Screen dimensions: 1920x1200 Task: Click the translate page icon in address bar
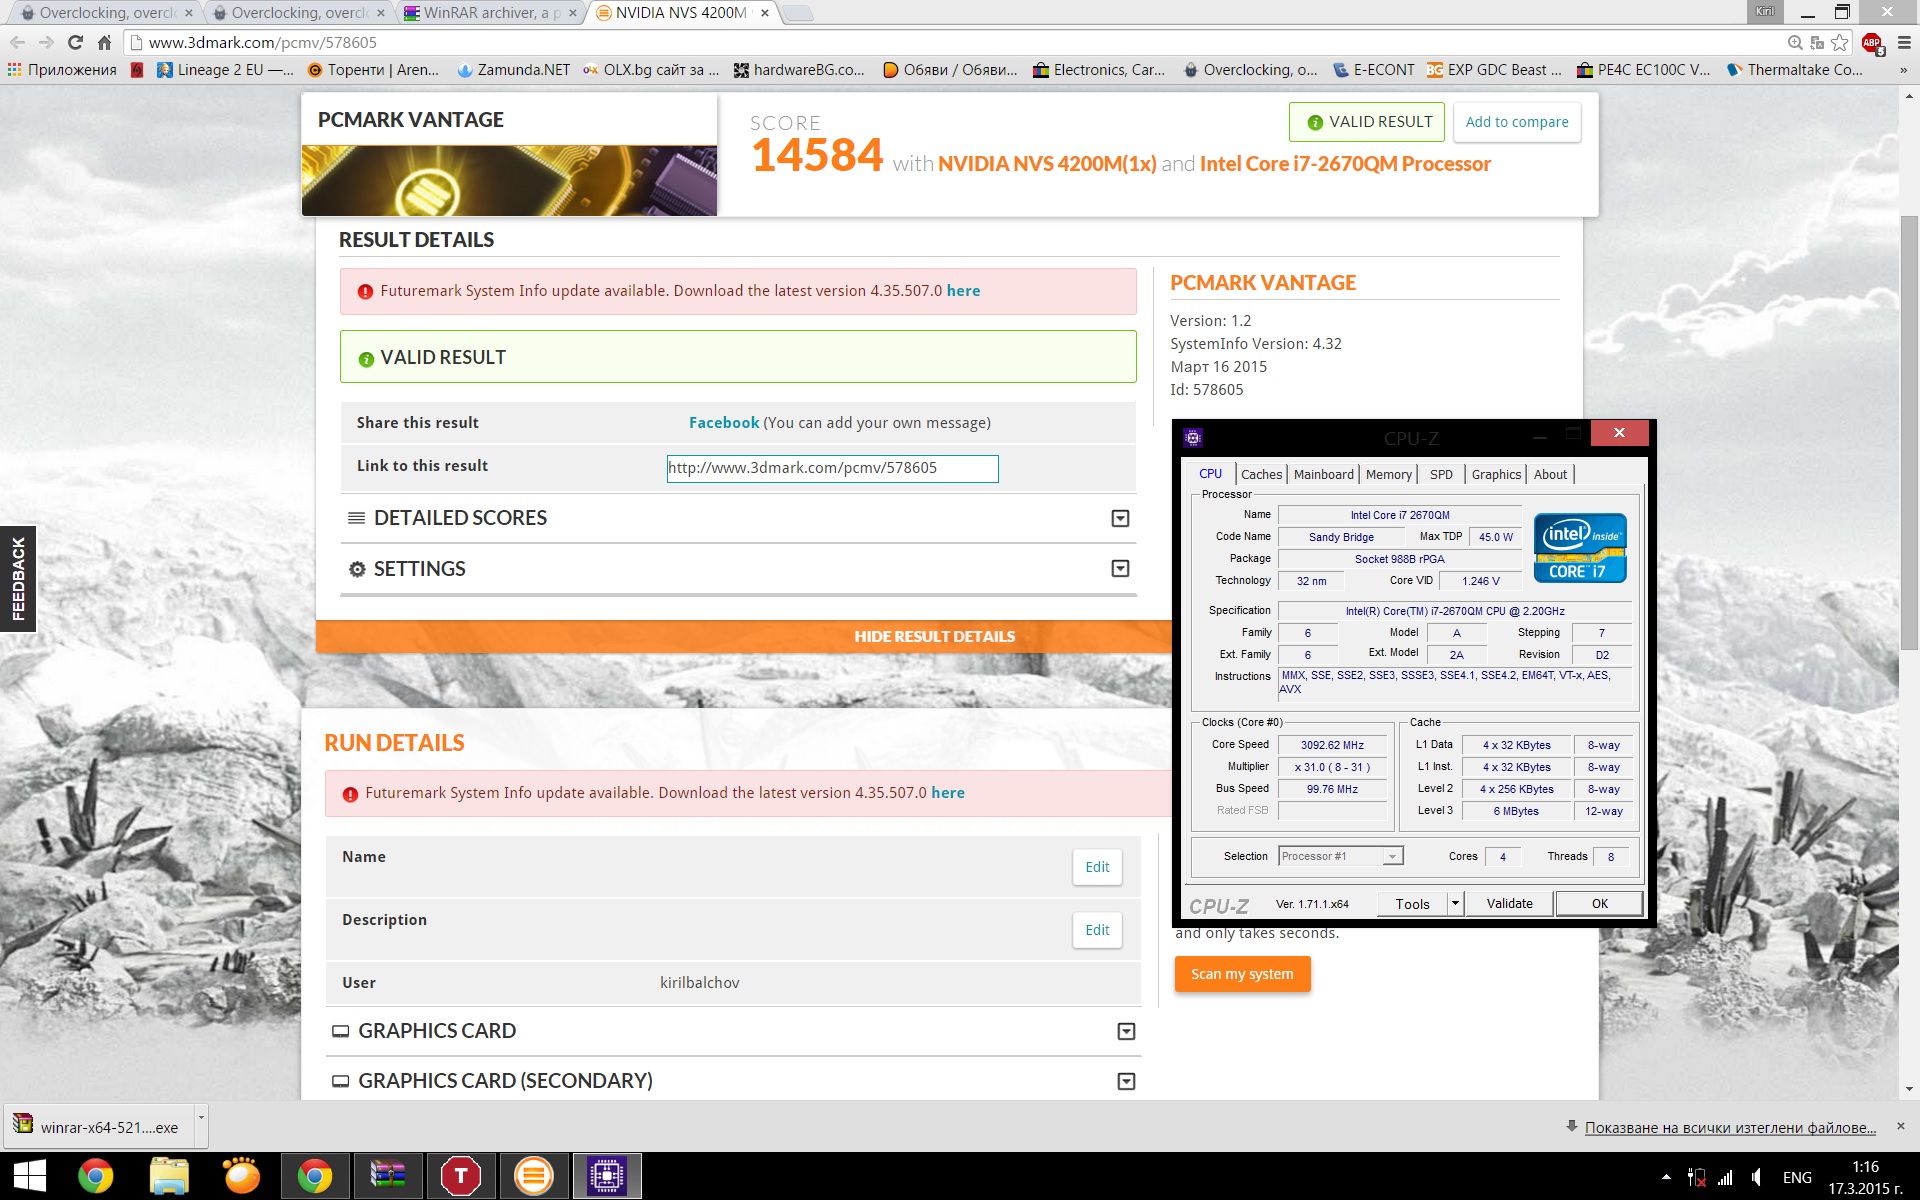click(x=1817, y=42)
